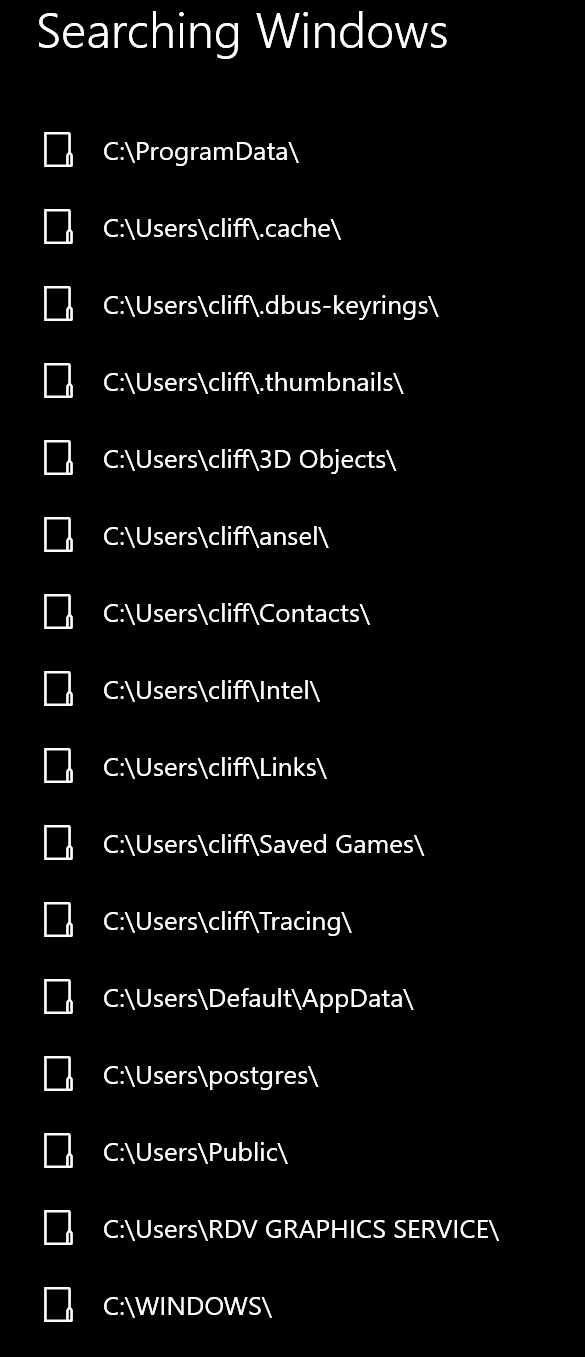Select the folder icon for 3D Objects

(x=59, y=459)
